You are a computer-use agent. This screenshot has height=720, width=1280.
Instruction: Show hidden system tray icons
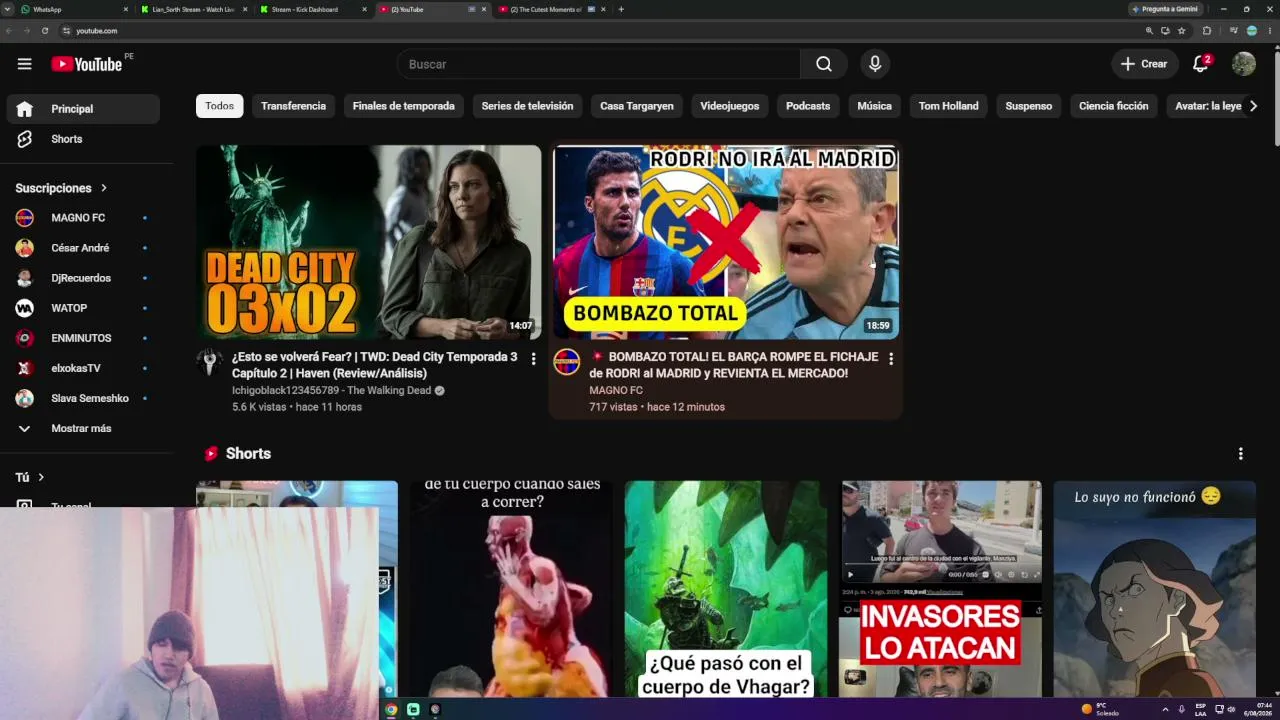[x=1164, y=709]
